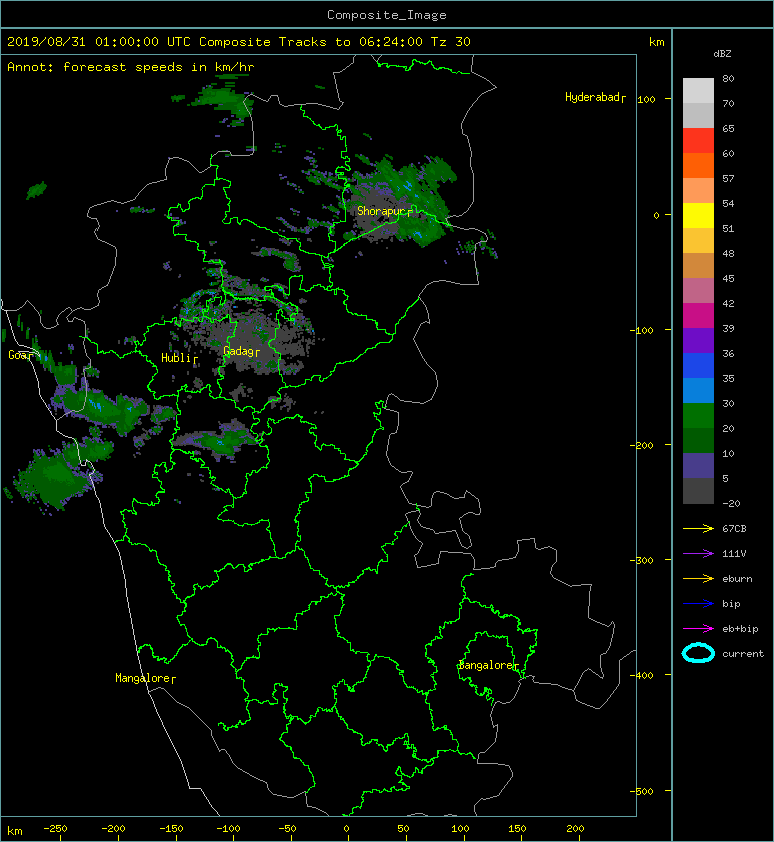Click the -250 tick on horizontal axis

point(55,829)
